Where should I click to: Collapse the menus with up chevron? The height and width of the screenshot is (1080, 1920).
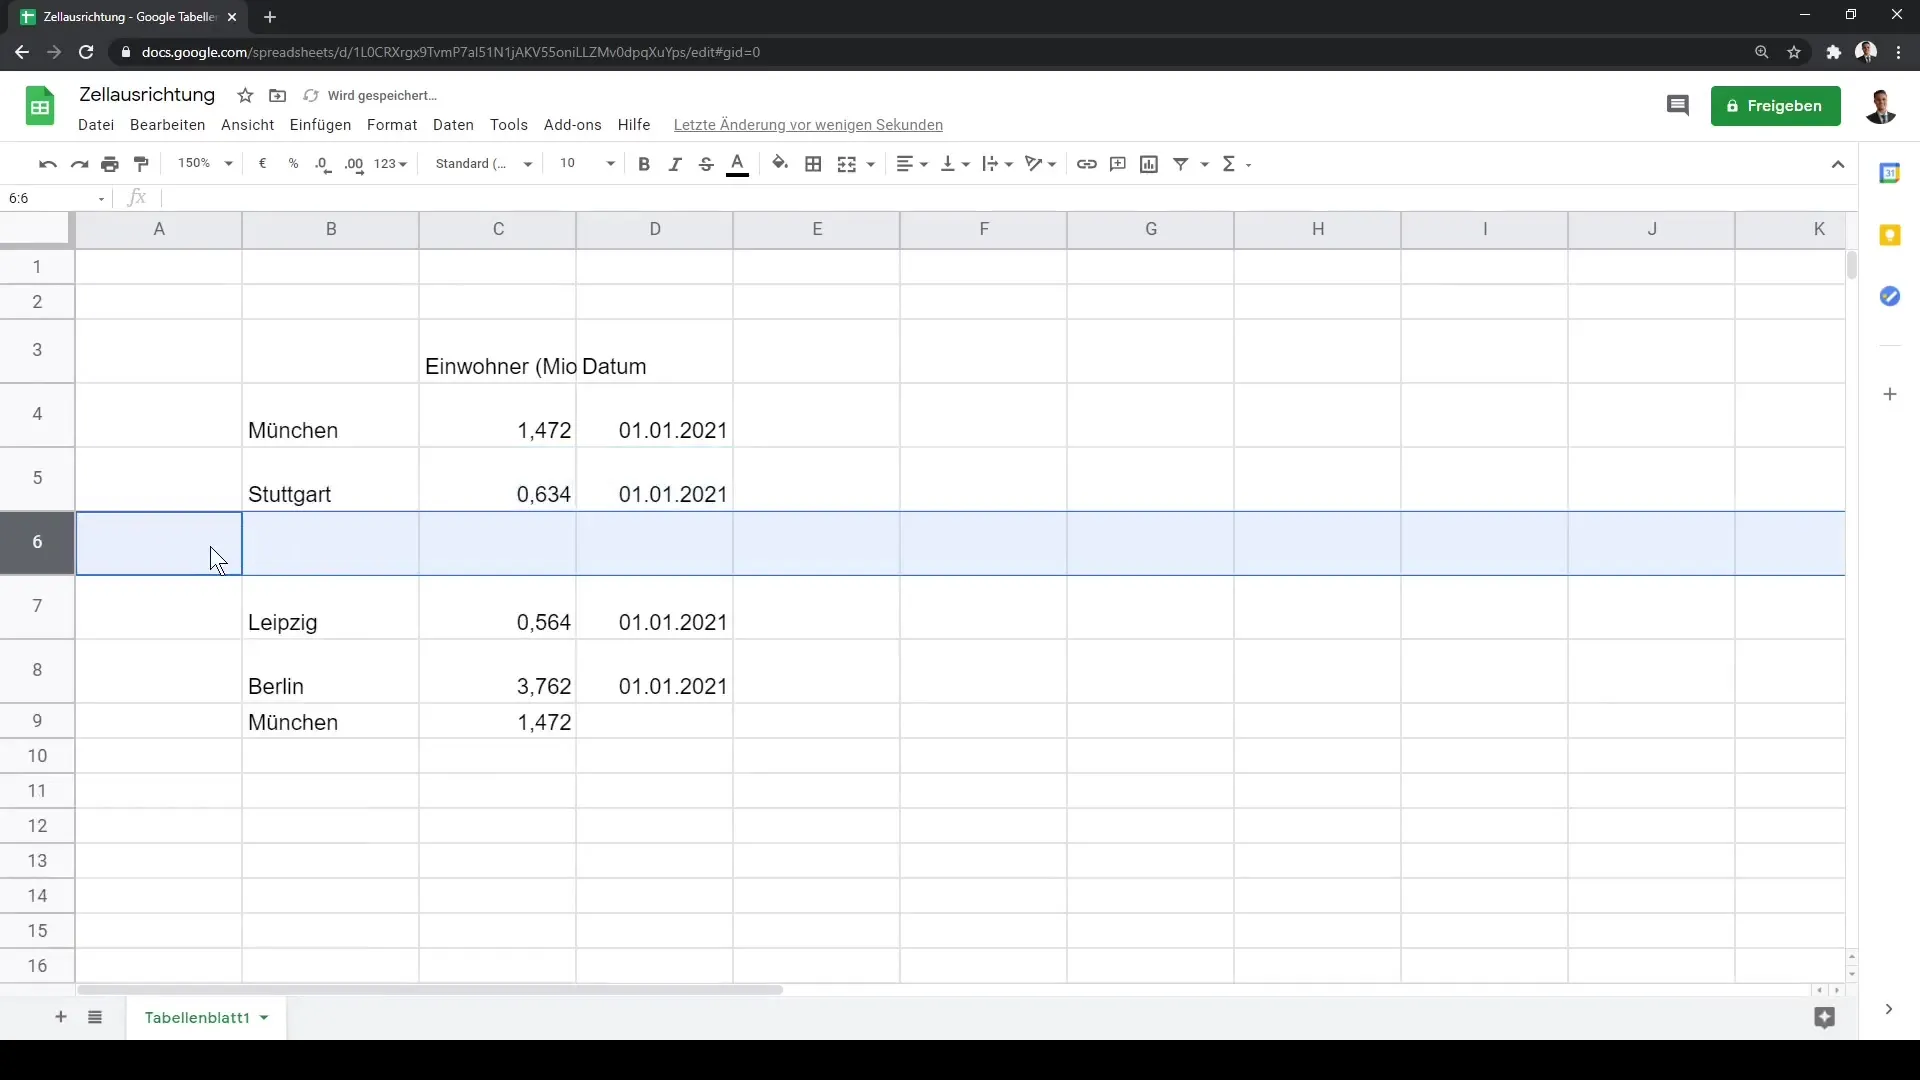(1838, 164)
